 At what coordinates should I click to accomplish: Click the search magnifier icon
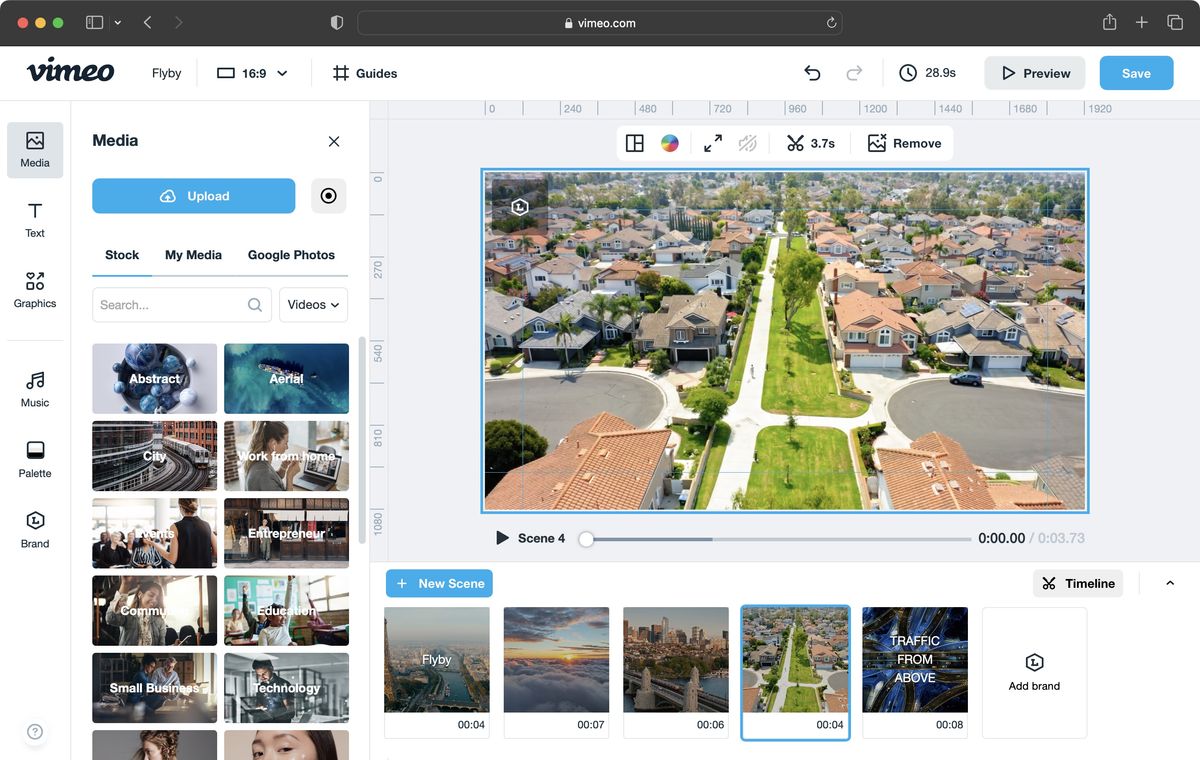tap(255, 305)
